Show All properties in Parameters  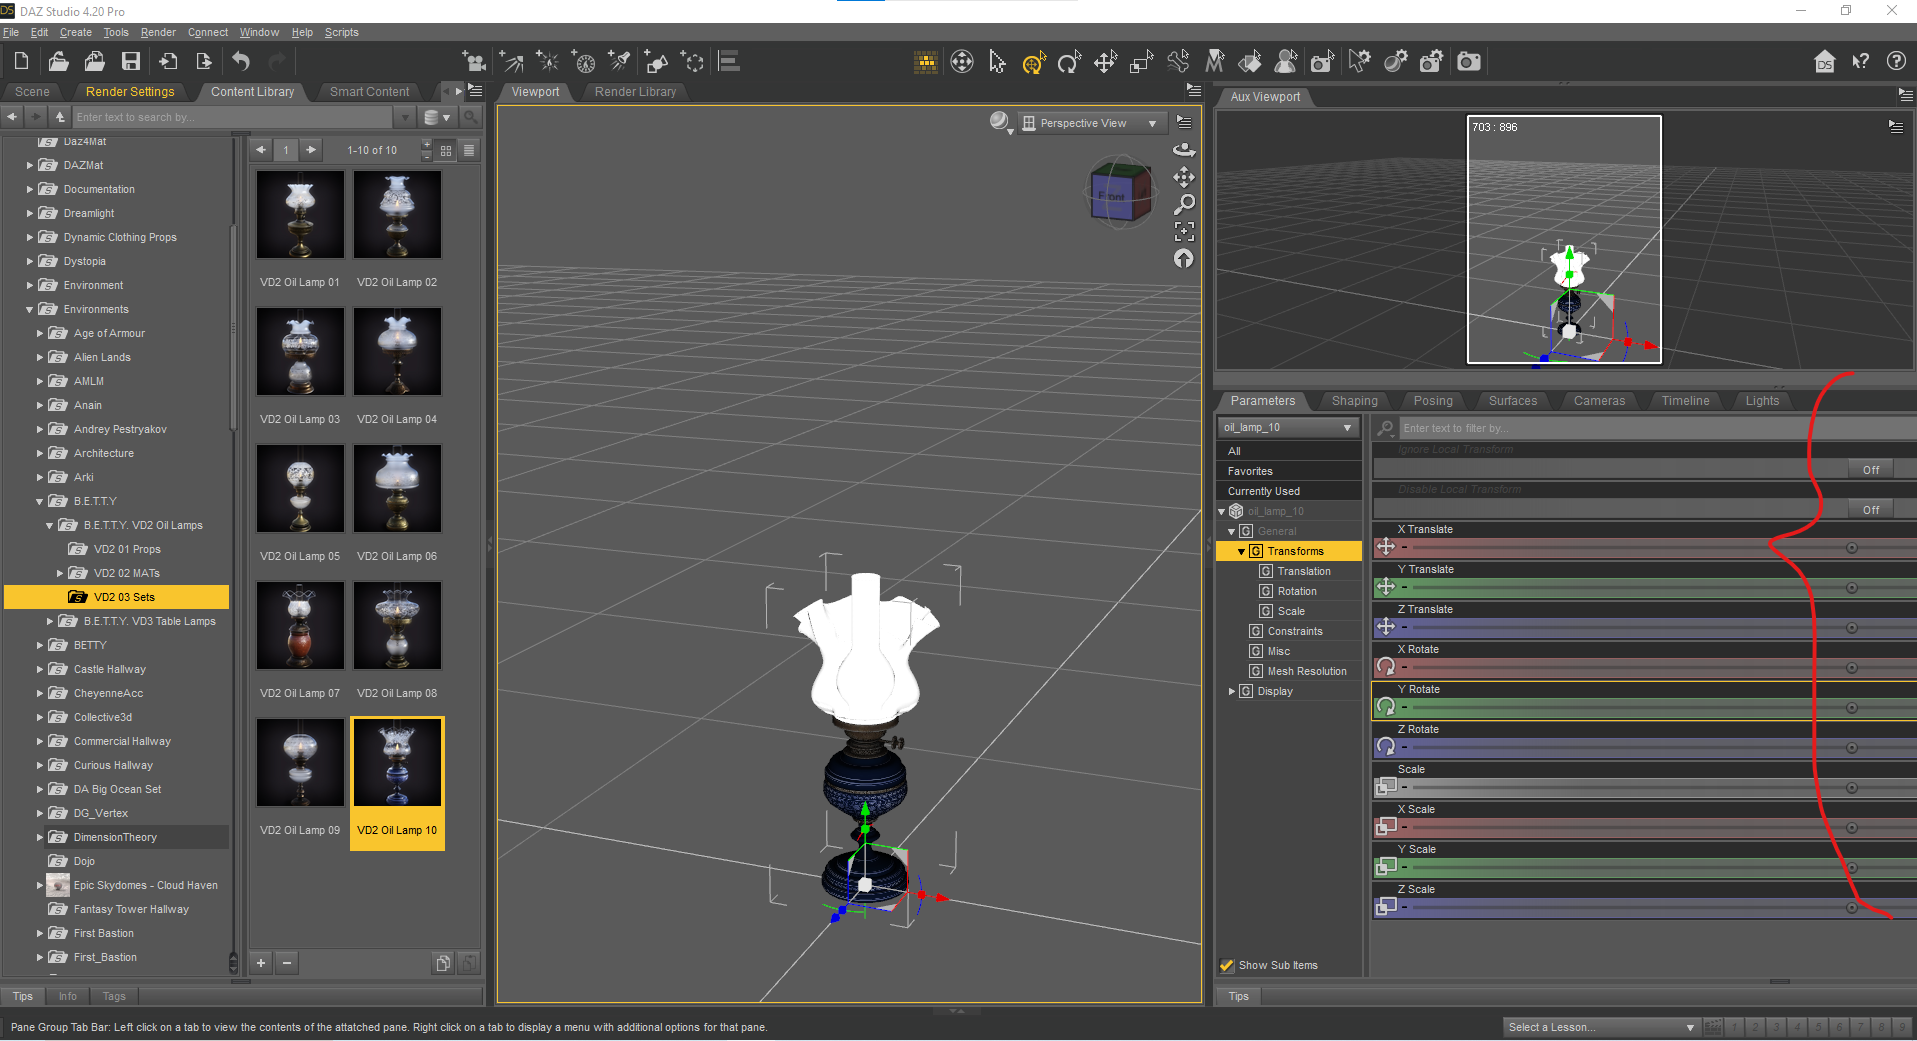pyautogui.click(x=1289, y=452)
